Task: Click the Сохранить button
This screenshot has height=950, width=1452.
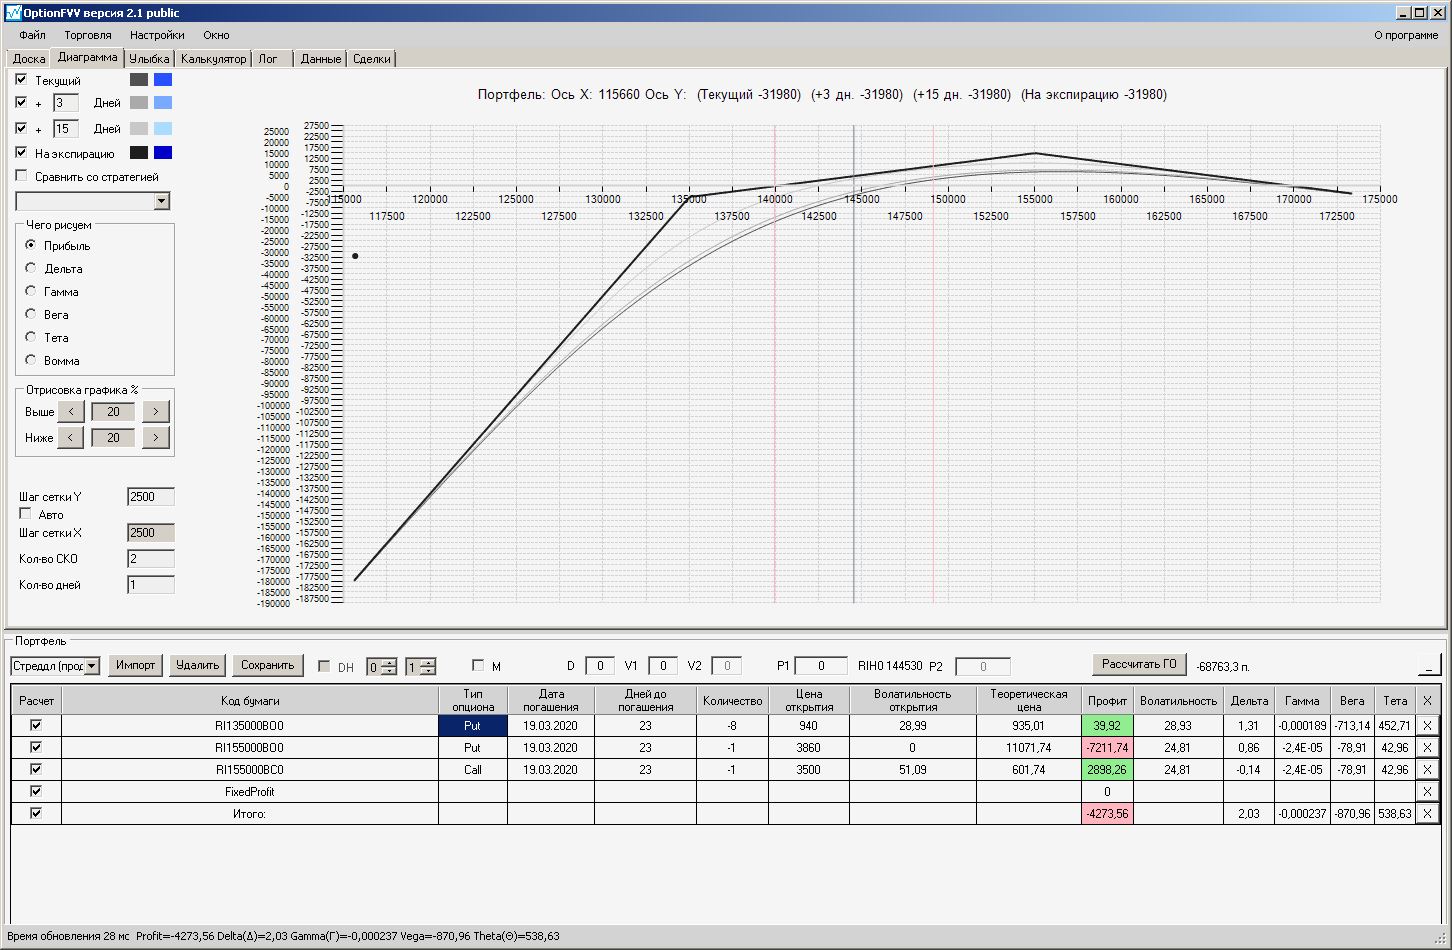Action: click(x=268, y=665)
